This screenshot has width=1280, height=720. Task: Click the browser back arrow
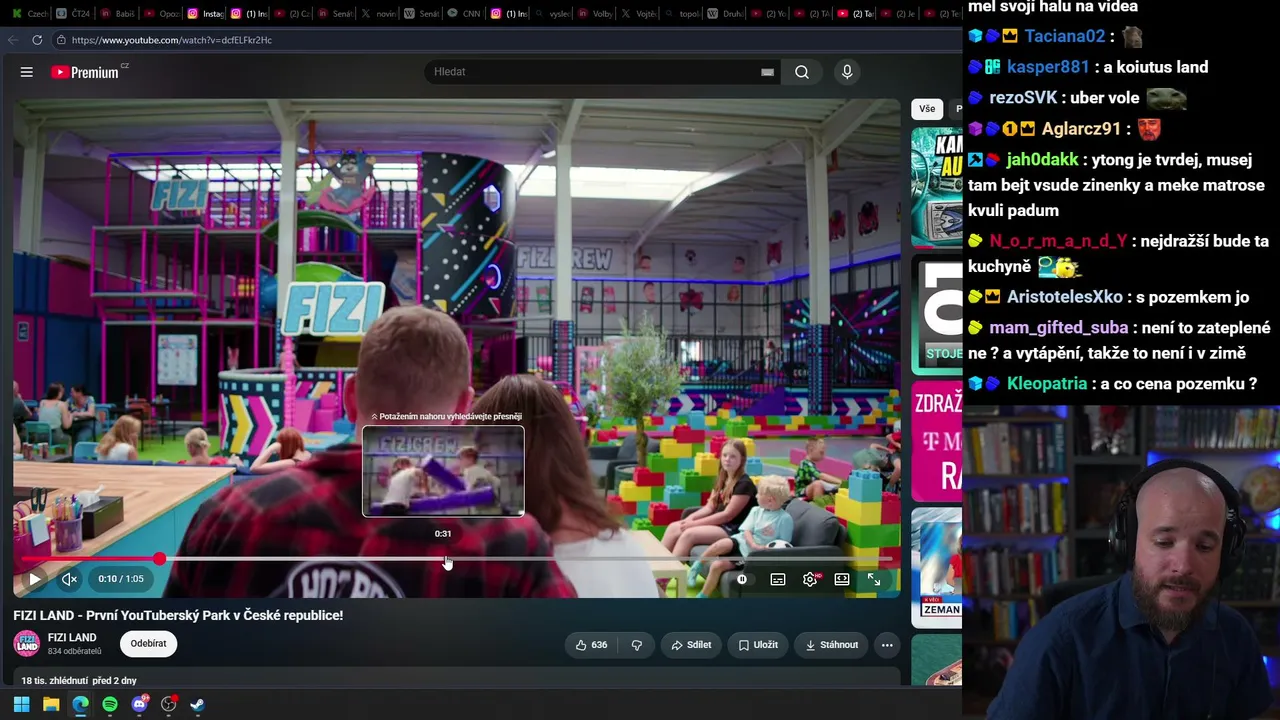pos(13,40)
